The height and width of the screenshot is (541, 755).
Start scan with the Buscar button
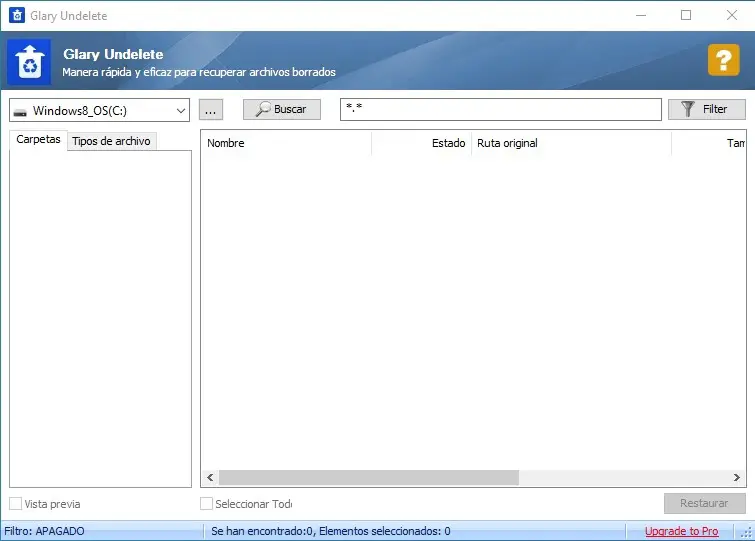(x=282, y=109)
